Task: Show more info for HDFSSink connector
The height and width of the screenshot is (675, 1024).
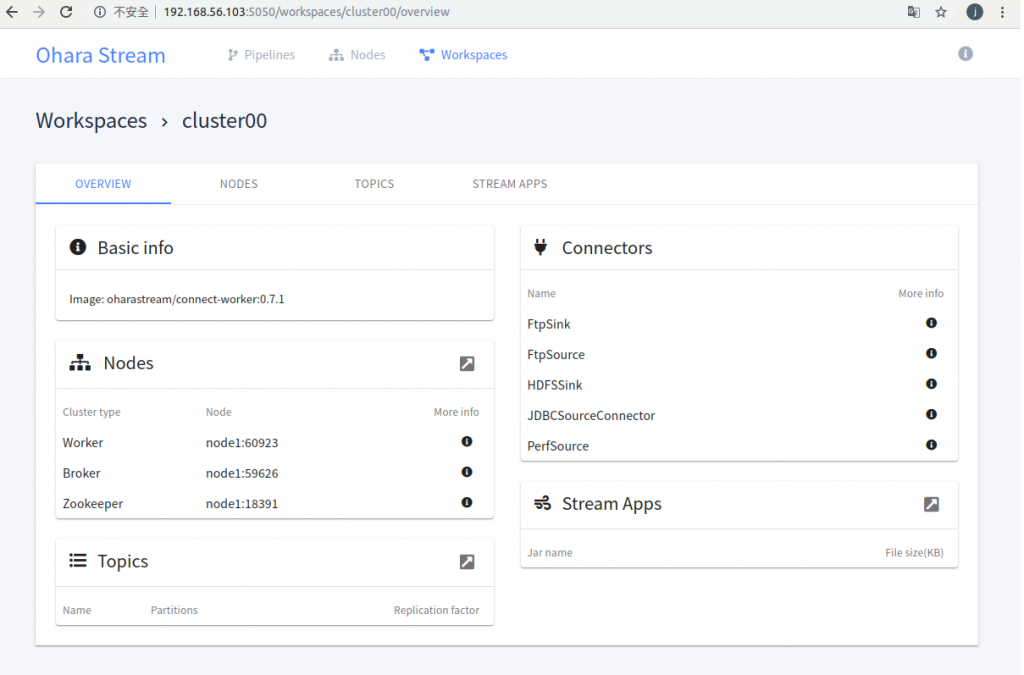Action: 931,384
